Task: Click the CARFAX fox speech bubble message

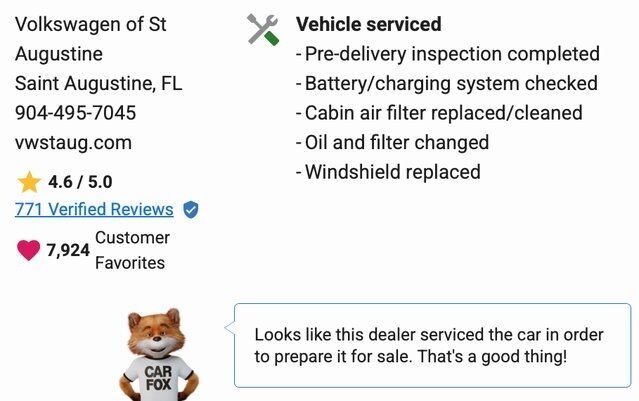Action: click(x=428, y=345)
